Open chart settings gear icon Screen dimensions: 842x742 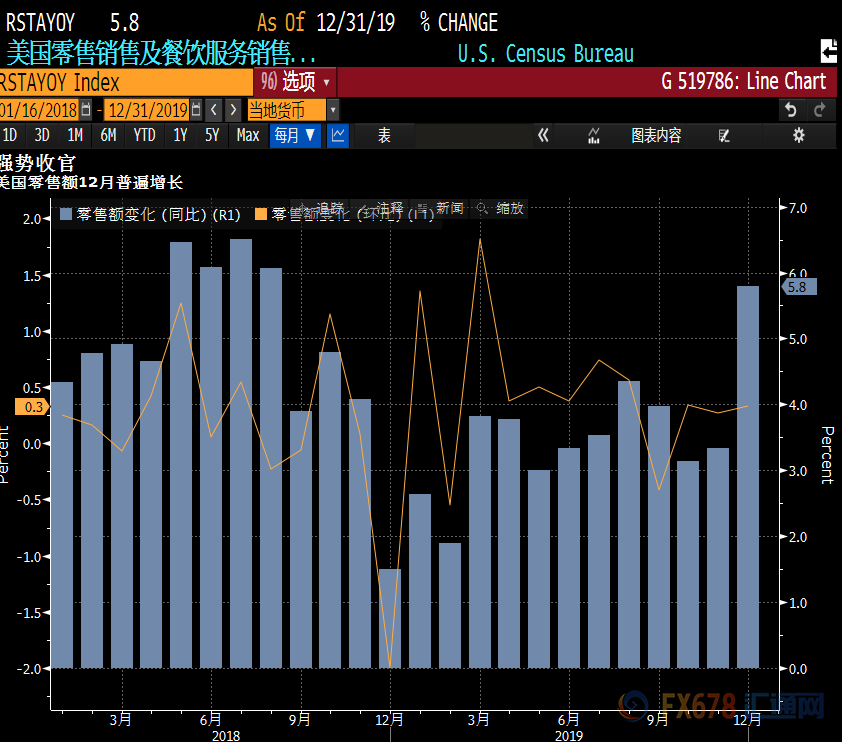[x=798, y=135]
